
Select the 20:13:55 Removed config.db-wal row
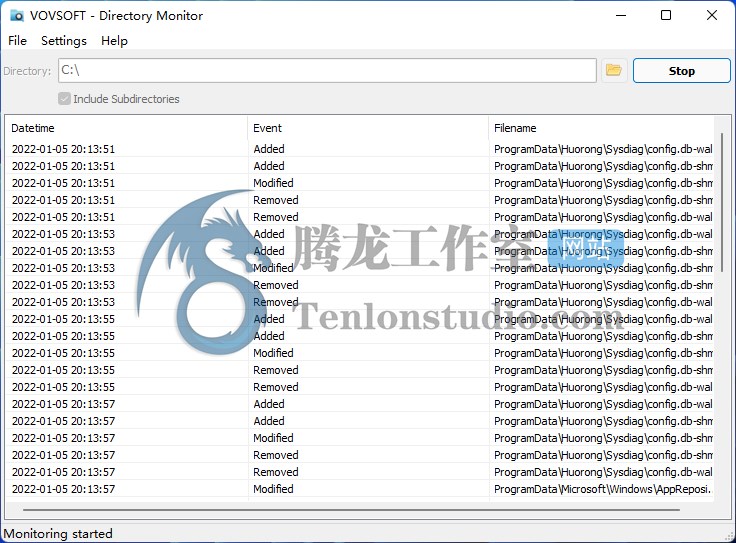coord(360,387)
